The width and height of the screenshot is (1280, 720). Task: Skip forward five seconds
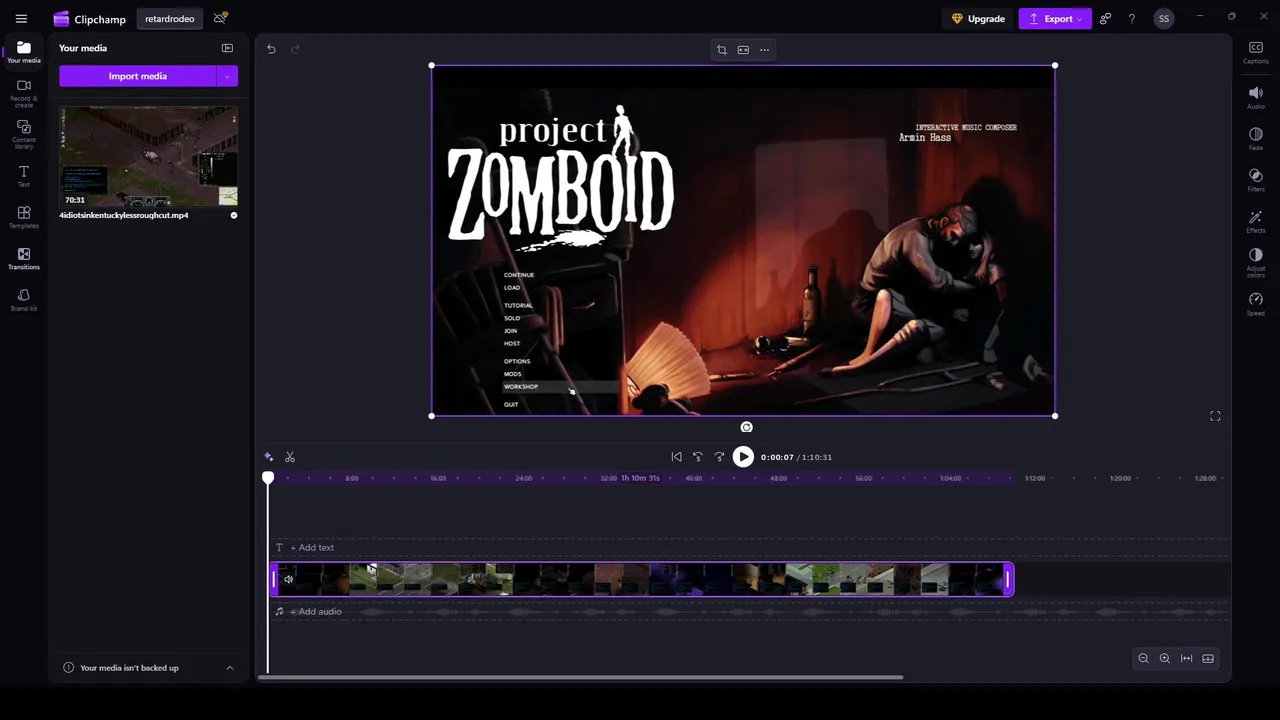719,457
